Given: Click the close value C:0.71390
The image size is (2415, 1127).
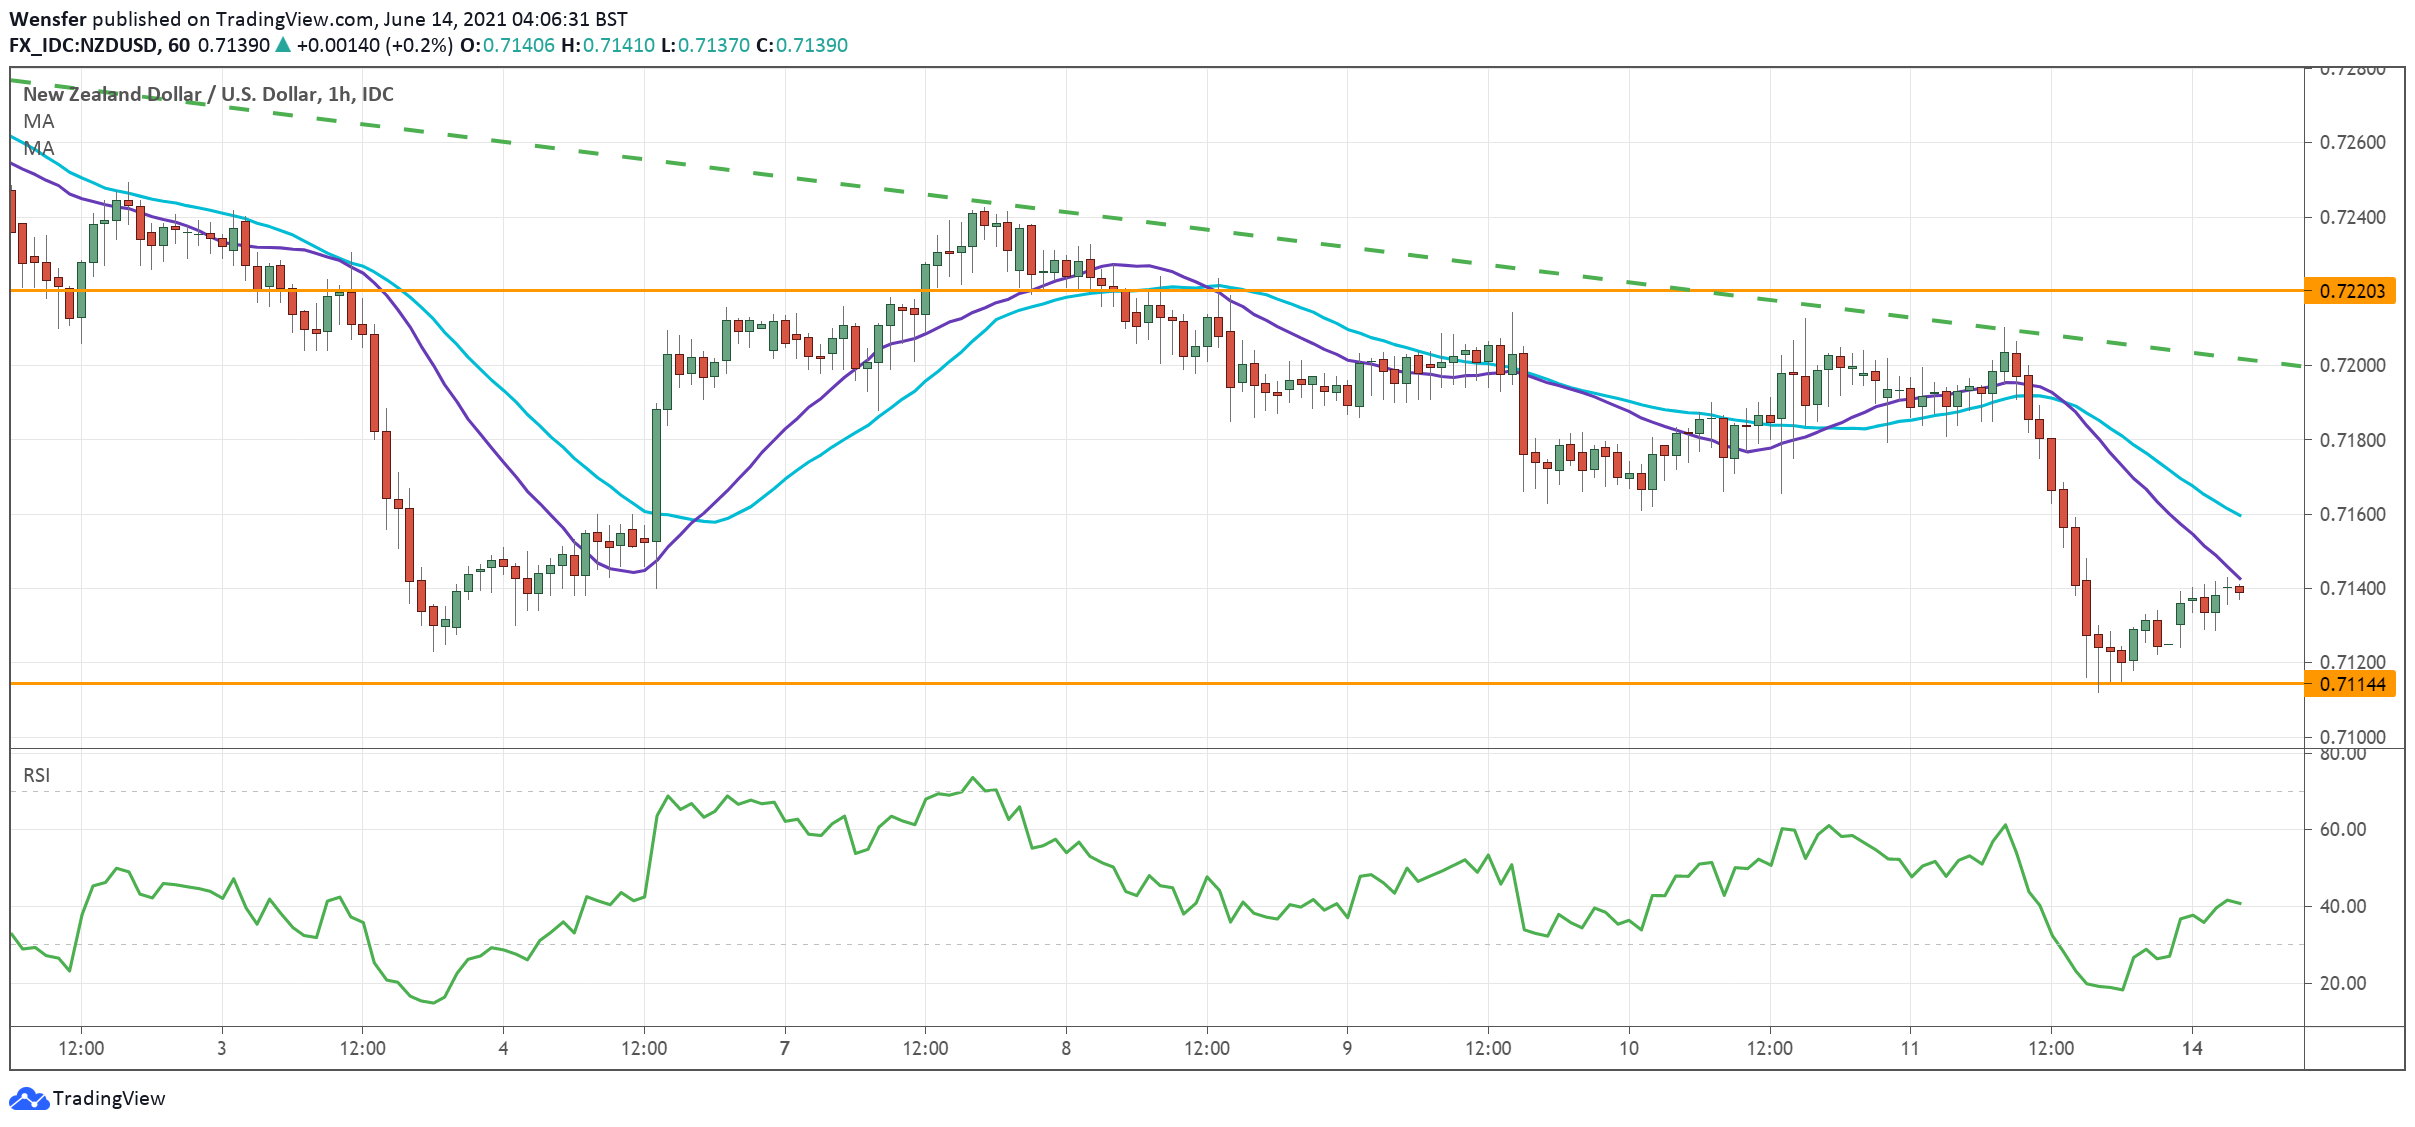Looking at the screenshot, I should click(x=801, y=45).
